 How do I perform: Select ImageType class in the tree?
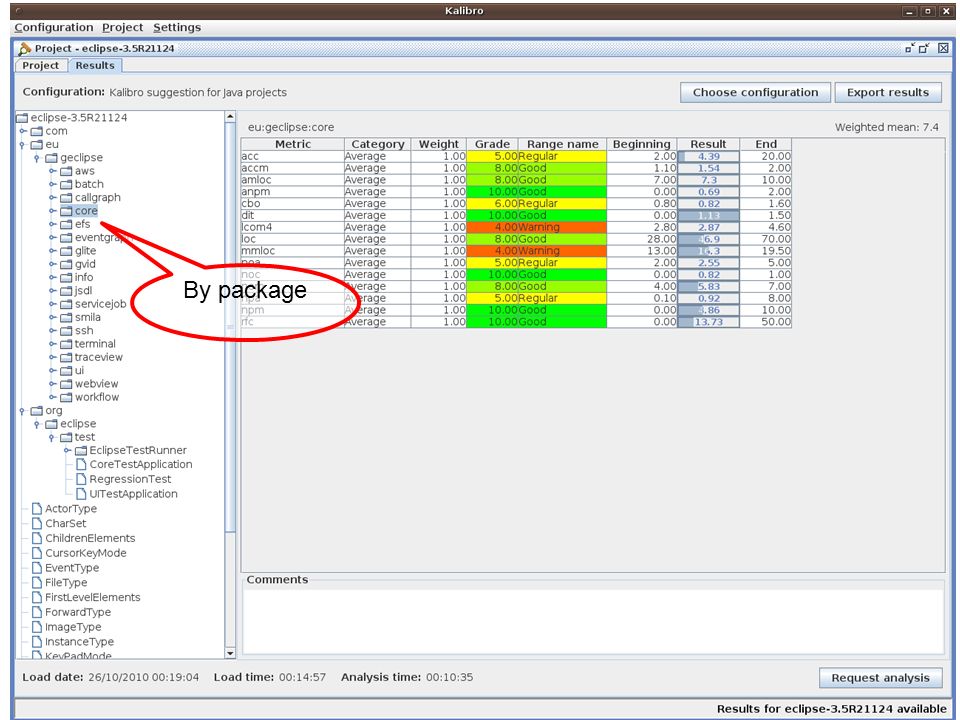coord(73,627)
